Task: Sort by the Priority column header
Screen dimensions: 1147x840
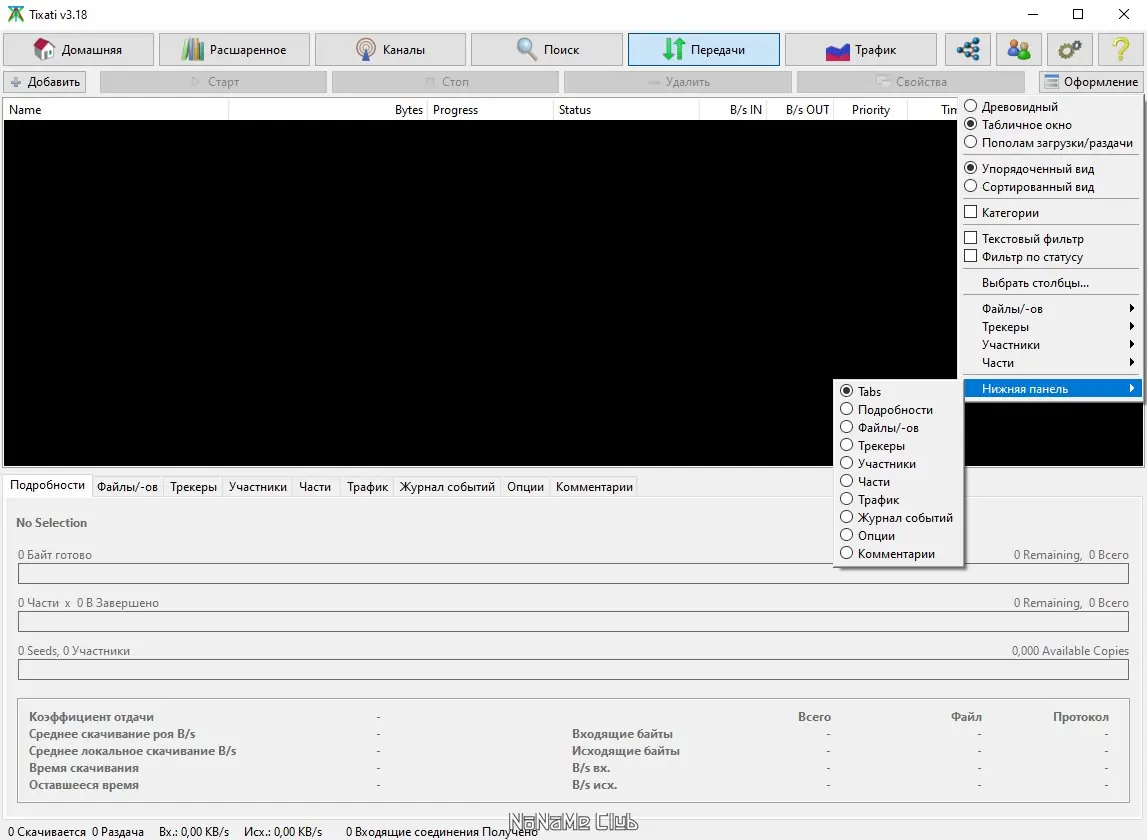Action: [x=870, y=110]
